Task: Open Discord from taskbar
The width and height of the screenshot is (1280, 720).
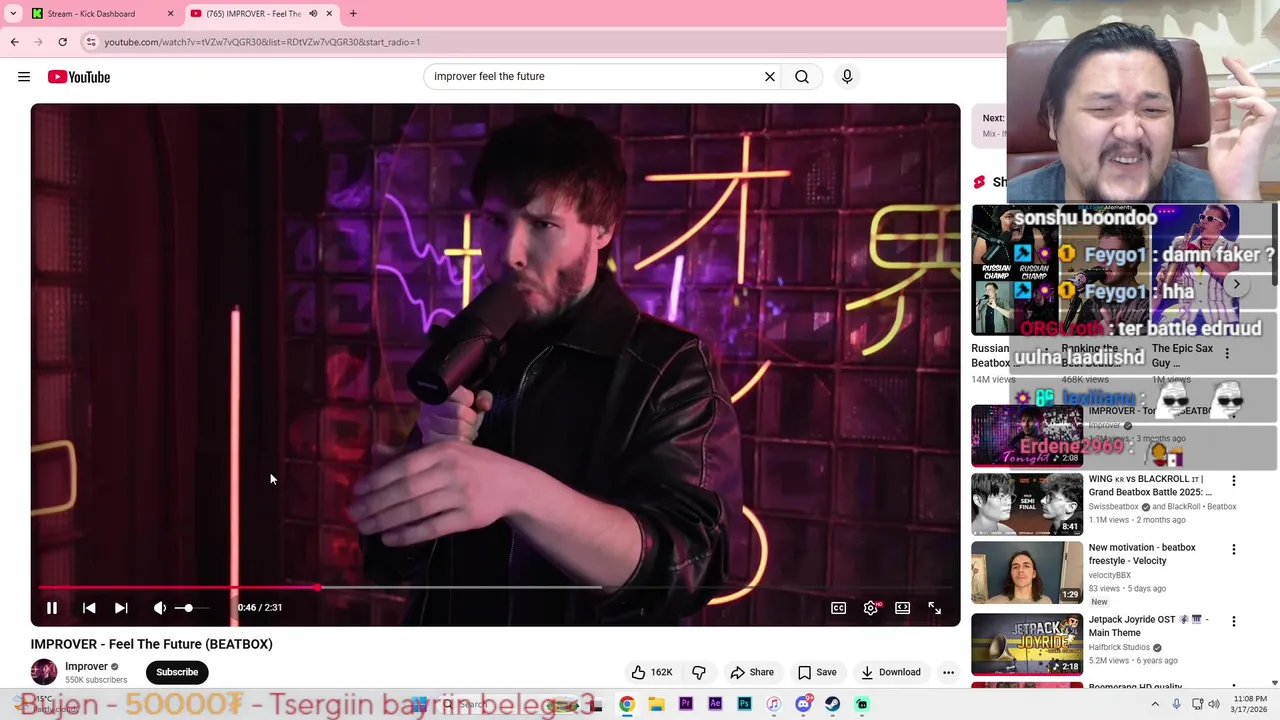Action: point(803,704)
